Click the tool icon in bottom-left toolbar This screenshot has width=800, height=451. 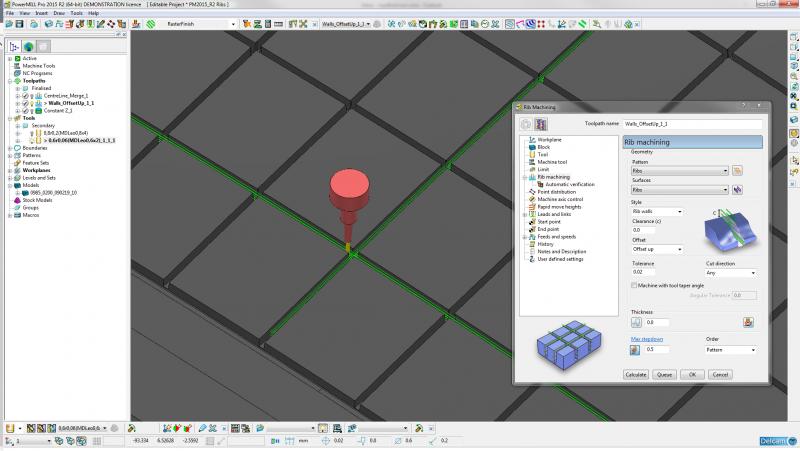click(10, 428)
